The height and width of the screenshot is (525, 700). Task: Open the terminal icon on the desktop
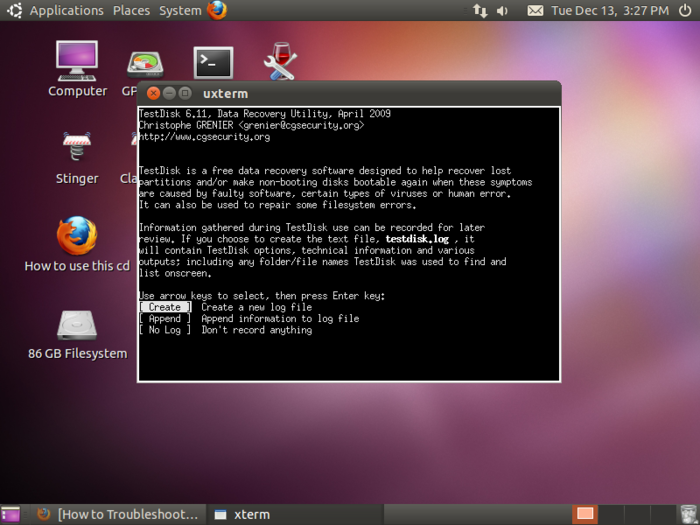tap(213, 62)
